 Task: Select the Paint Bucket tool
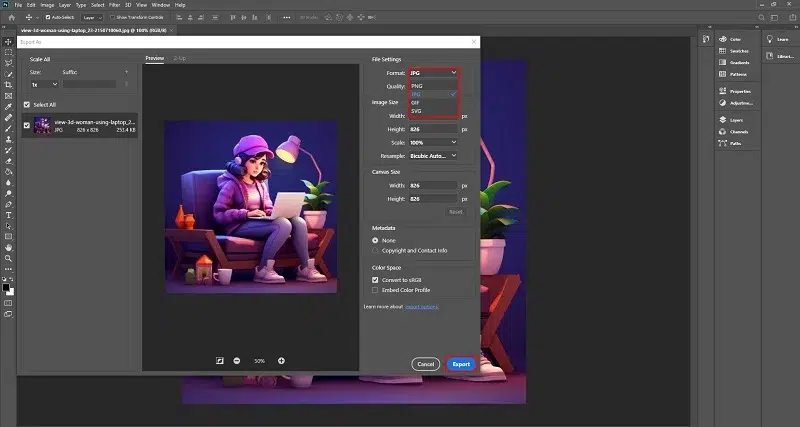coord(8,171)
